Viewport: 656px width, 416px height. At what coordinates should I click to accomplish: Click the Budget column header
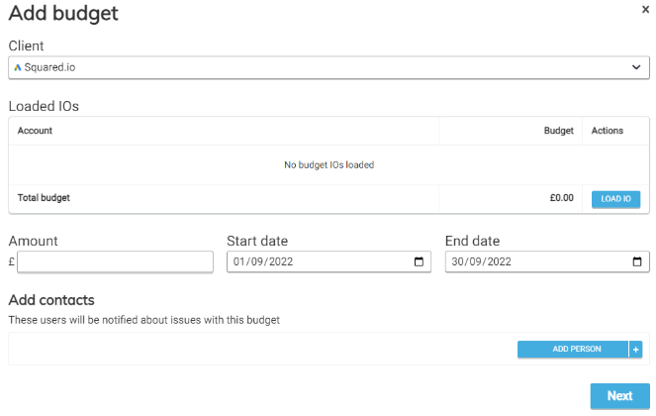pyautogui.click(x=558, y=130)
